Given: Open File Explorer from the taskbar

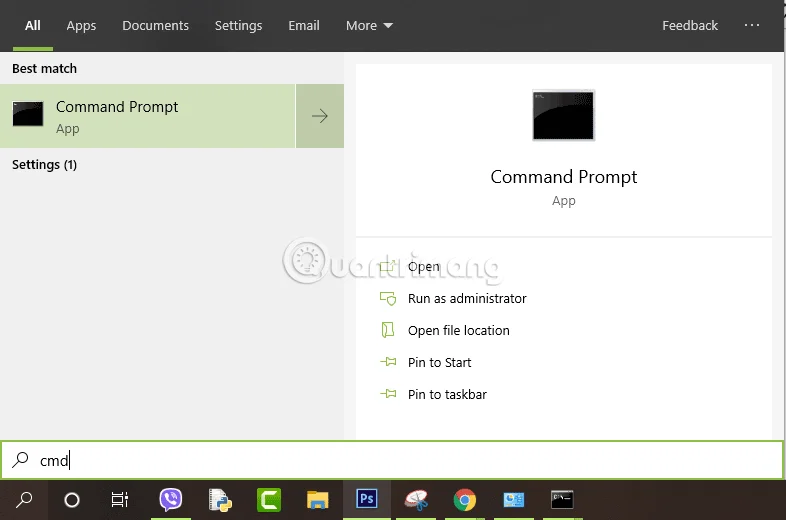Looking at the screenshot, I should coord(318,500).
